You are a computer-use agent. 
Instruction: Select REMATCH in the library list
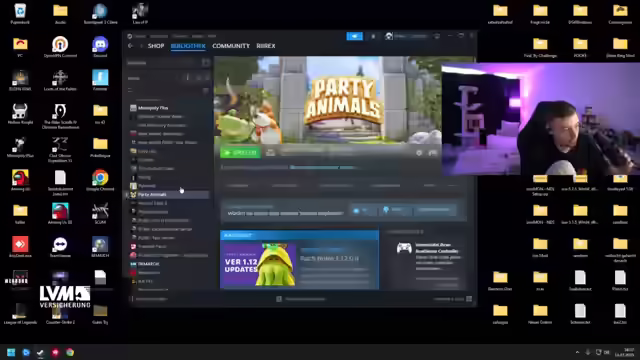click(149, 264)
